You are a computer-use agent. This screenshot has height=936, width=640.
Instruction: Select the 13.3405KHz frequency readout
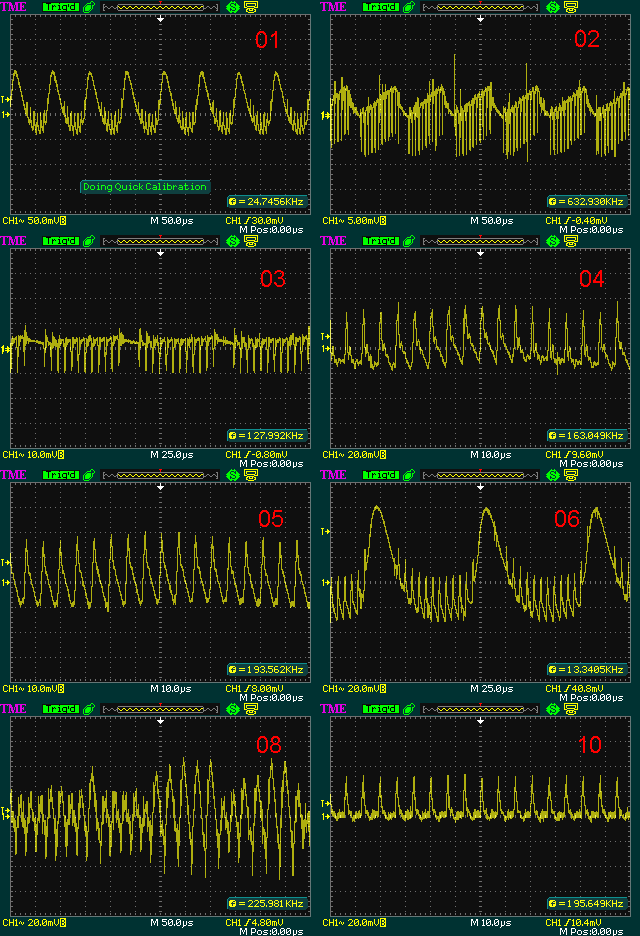(x=587, y=670)
